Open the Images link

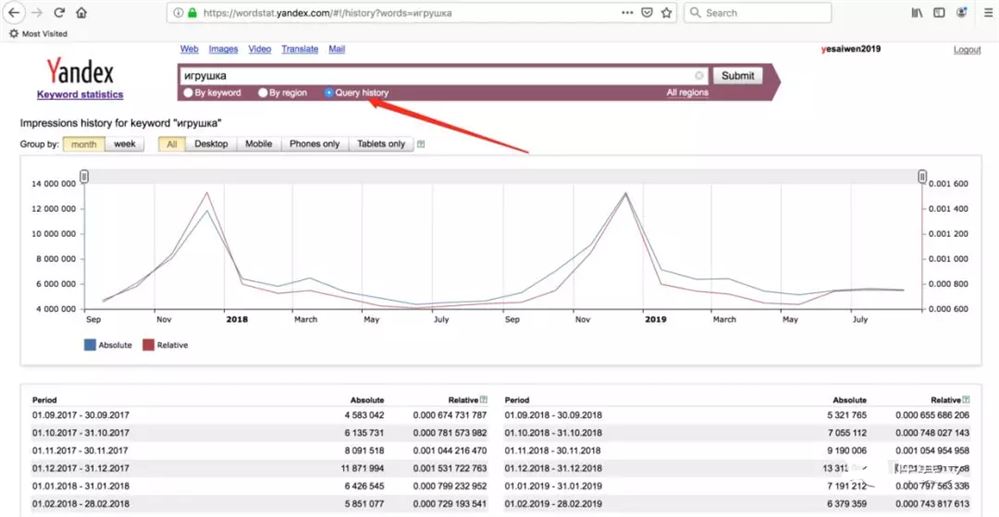click(223, 49)
